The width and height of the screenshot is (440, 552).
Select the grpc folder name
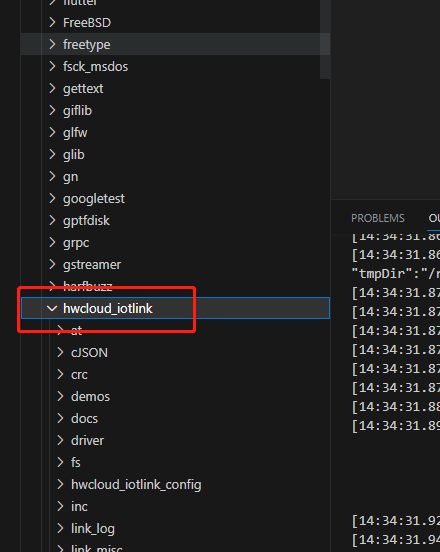tap(76, 243)
